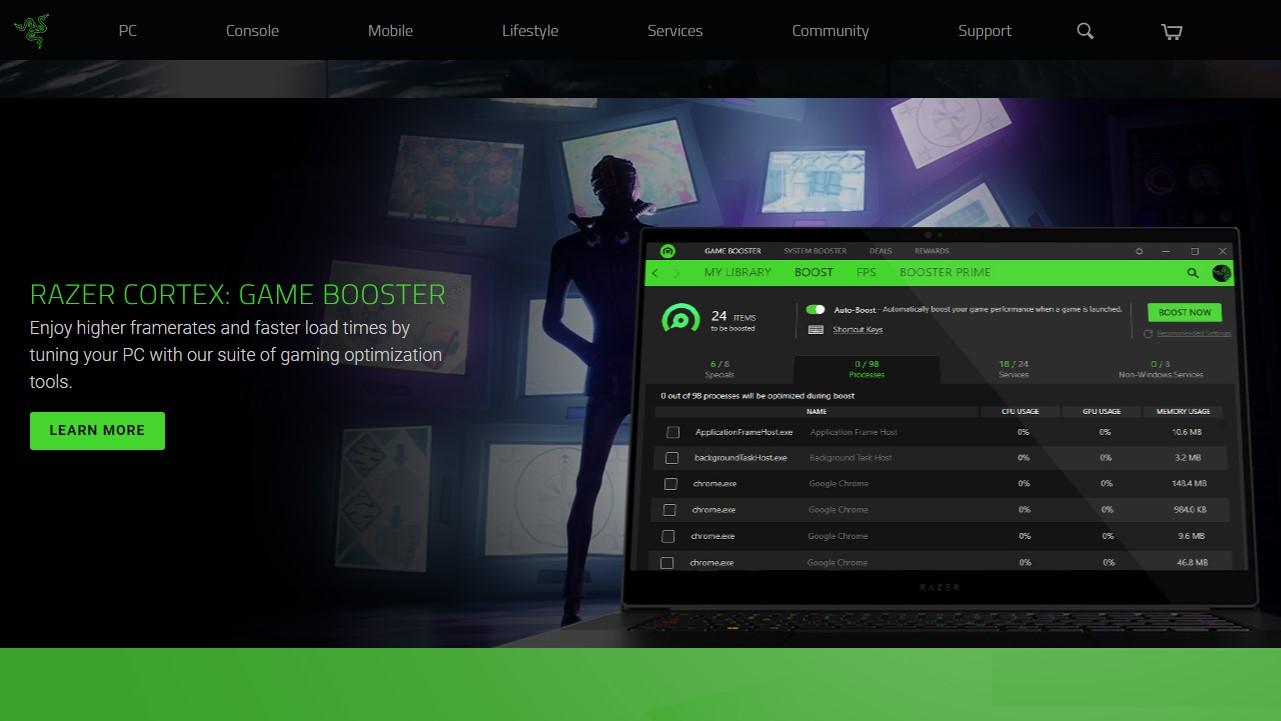
Task: Expand the Lifestyle navigation menu
Action: 530,31
